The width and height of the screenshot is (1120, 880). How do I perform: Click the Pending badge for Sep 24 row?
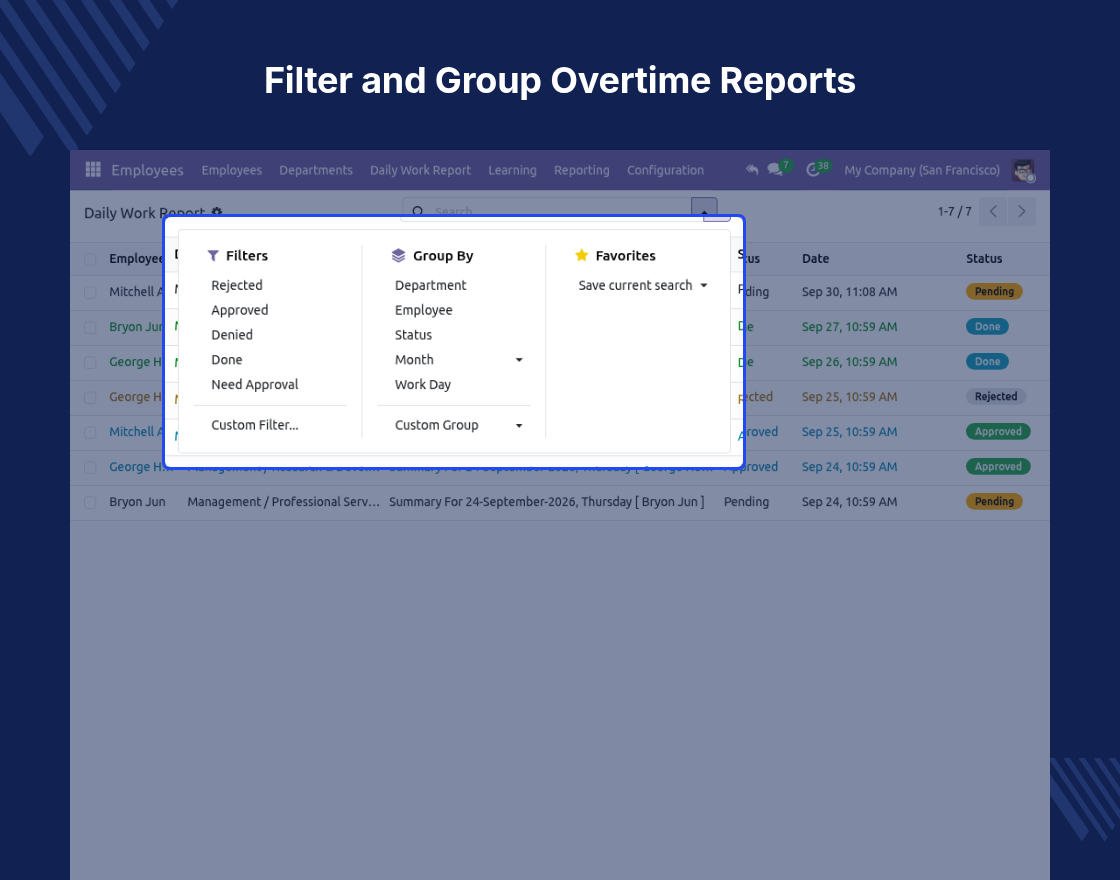pyautogui.click(x=994, y=501)
